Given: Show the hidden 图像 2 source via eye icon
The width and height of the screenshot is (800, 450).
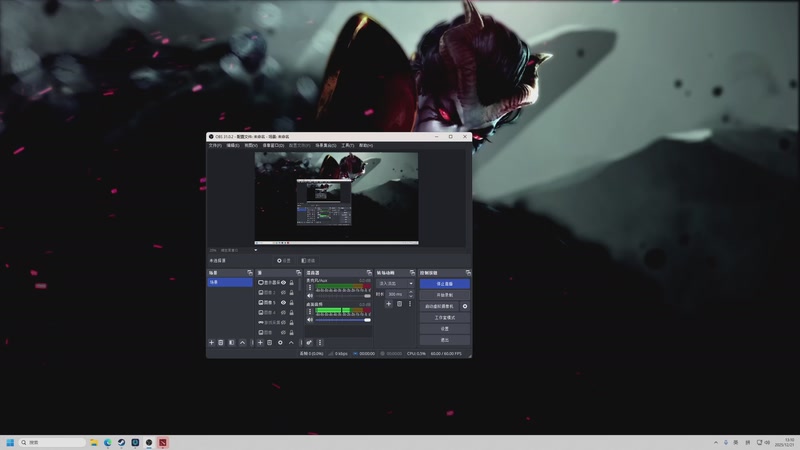Looking at the screenshot, I should tap(284, 293).
